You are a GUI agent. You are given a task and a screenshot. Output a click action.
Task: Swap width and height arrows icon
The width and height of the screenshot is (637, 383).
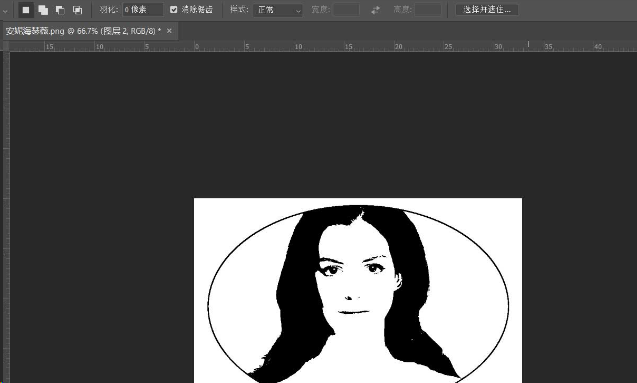(x=376, y=10)
